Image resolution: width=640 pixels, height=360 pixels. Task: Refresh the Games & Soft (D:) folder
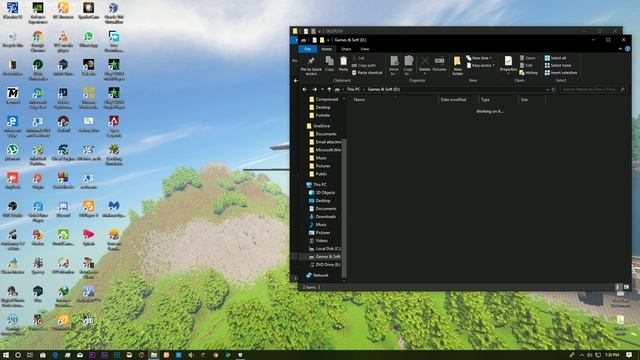coord(553,89)
